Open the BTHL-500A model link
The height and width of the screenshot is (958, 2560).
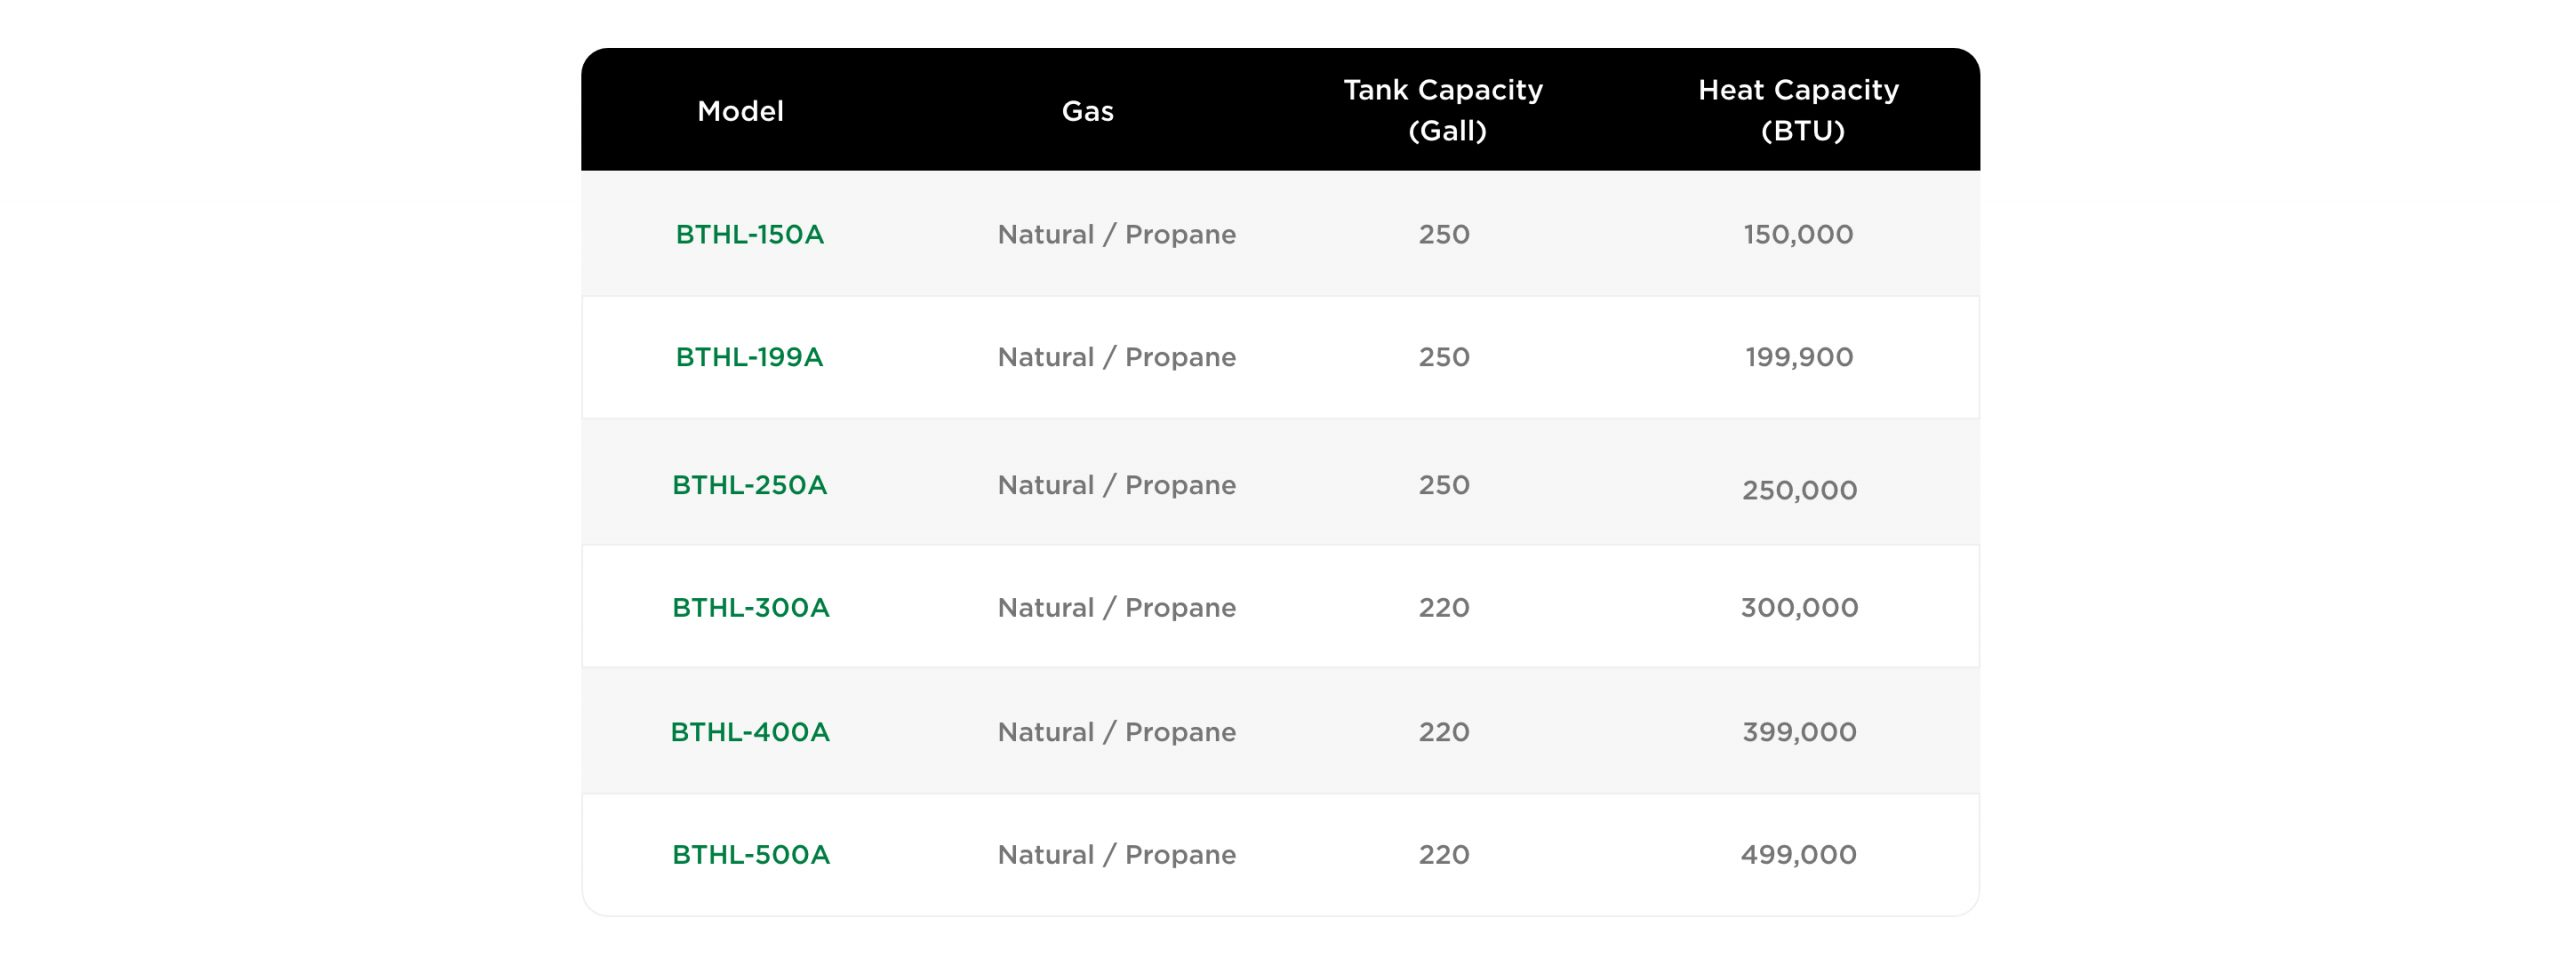pos(750,855)
